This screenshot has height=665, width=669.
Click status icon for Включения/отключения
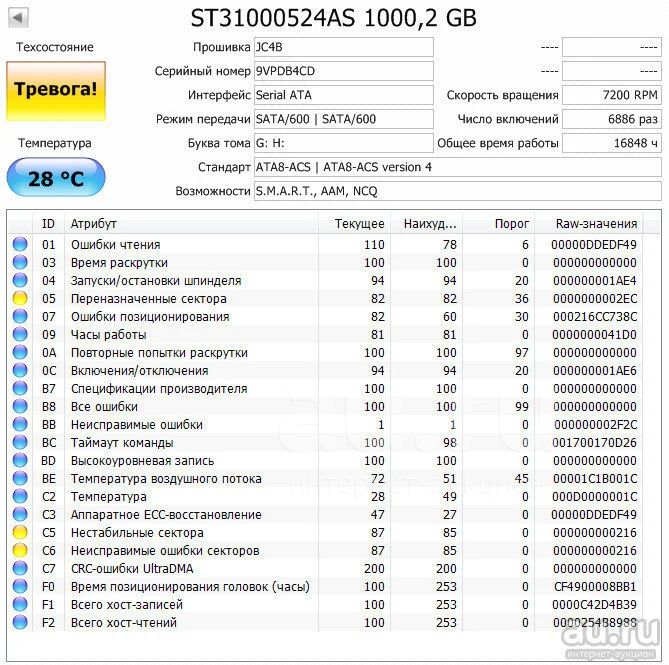coord(20,370)
